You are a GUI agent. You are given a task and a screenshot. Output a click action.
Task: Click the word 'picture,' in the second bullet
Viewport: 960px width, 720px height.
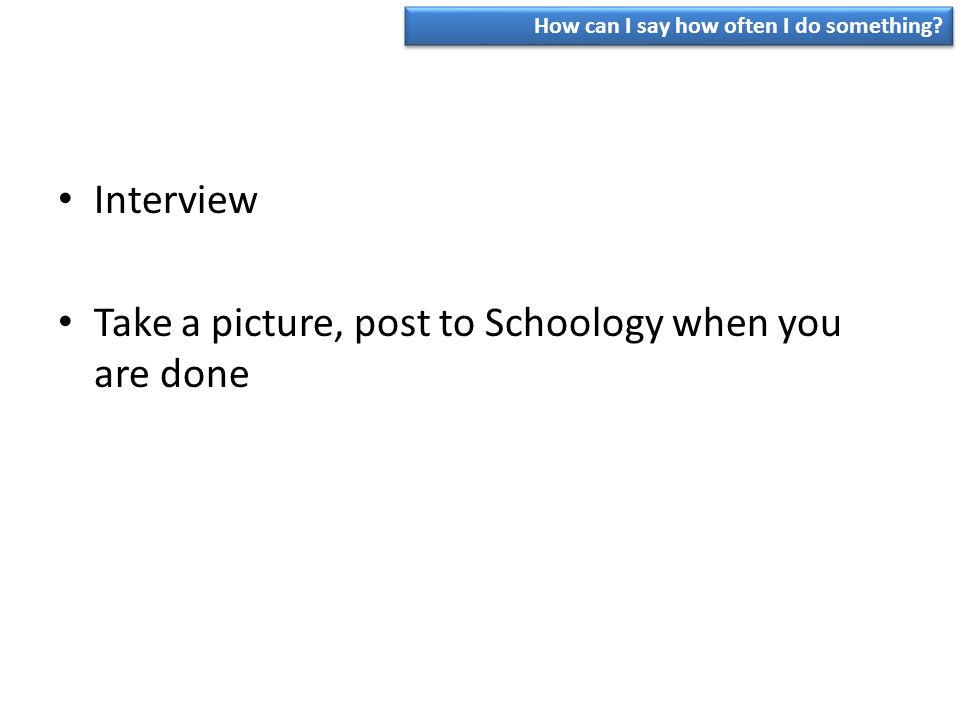pos(277,323)
